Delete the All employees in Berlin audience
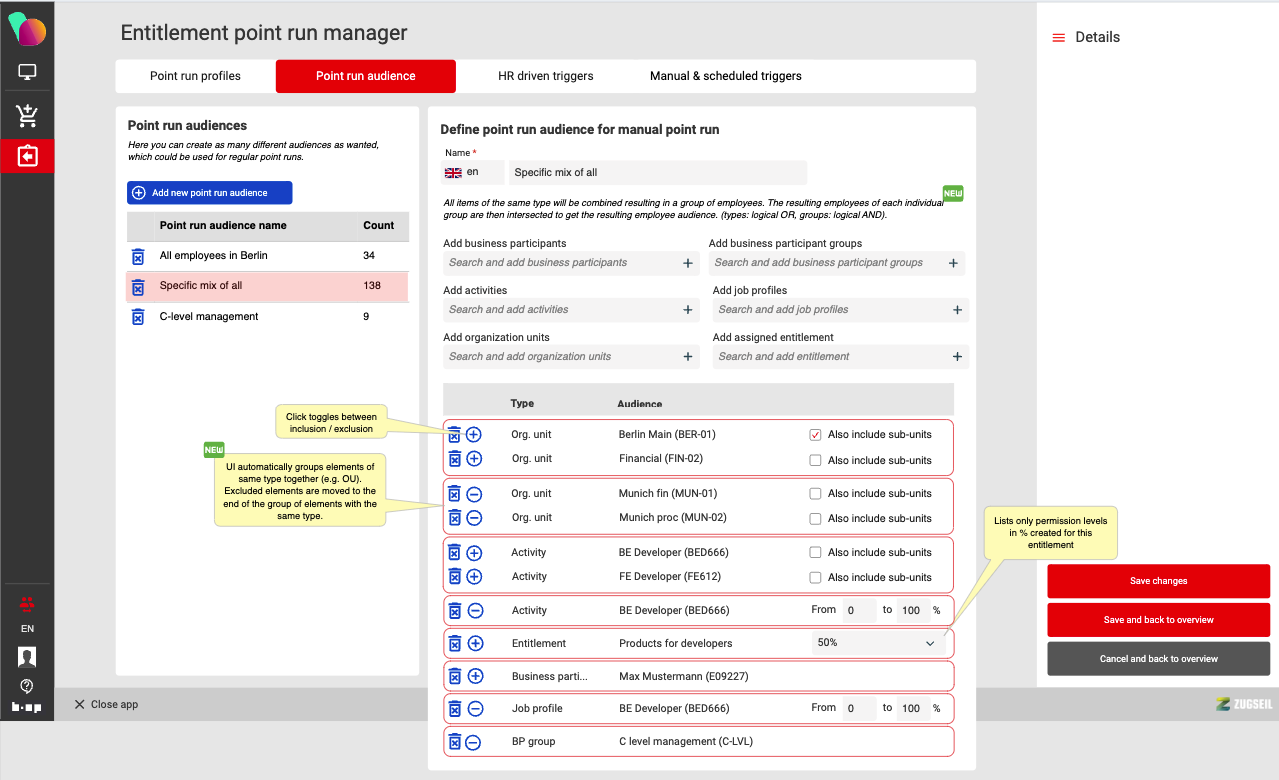The image size is (1279, 780). click(x=138, y=256)
